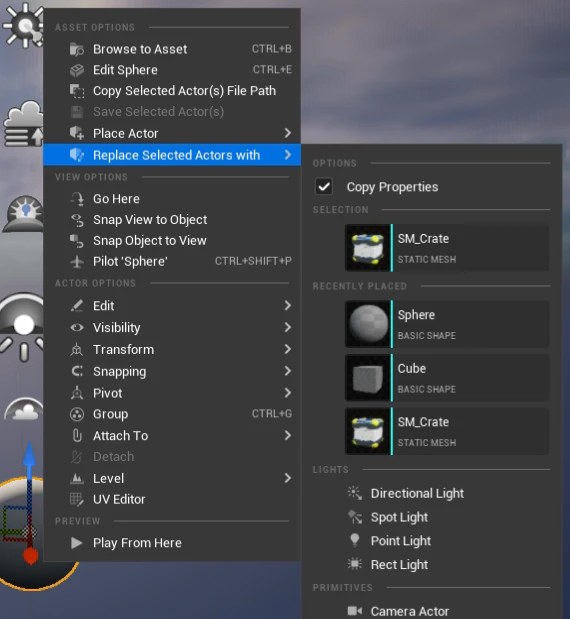Click the Rect Light icon
Image resolution: width=570 pixels, height=619 pixels.
click(x=354, y=564)
